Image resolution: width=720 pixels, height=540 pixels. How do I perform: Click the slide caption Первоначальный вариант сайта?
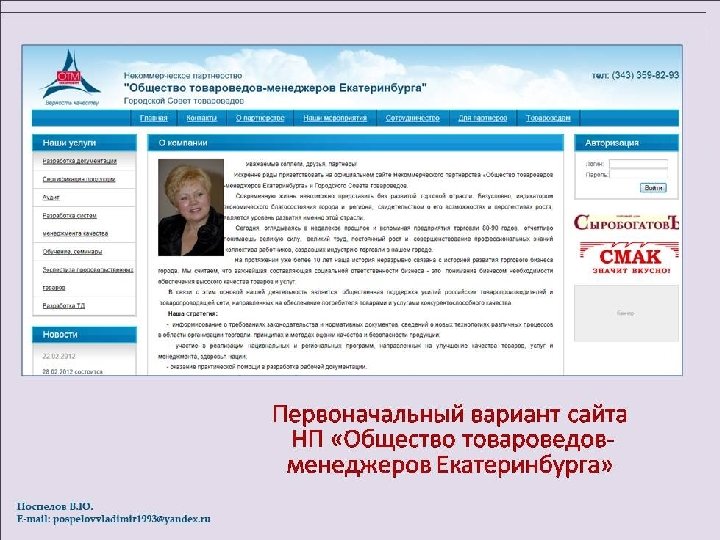[450, 414]
